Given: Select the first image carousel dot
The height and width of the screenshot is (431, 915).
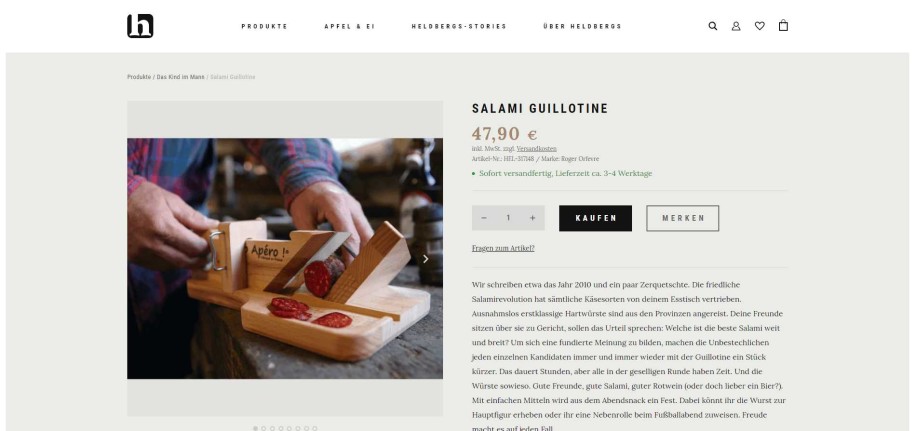Looking at the screenshot, I should (255, 428).
